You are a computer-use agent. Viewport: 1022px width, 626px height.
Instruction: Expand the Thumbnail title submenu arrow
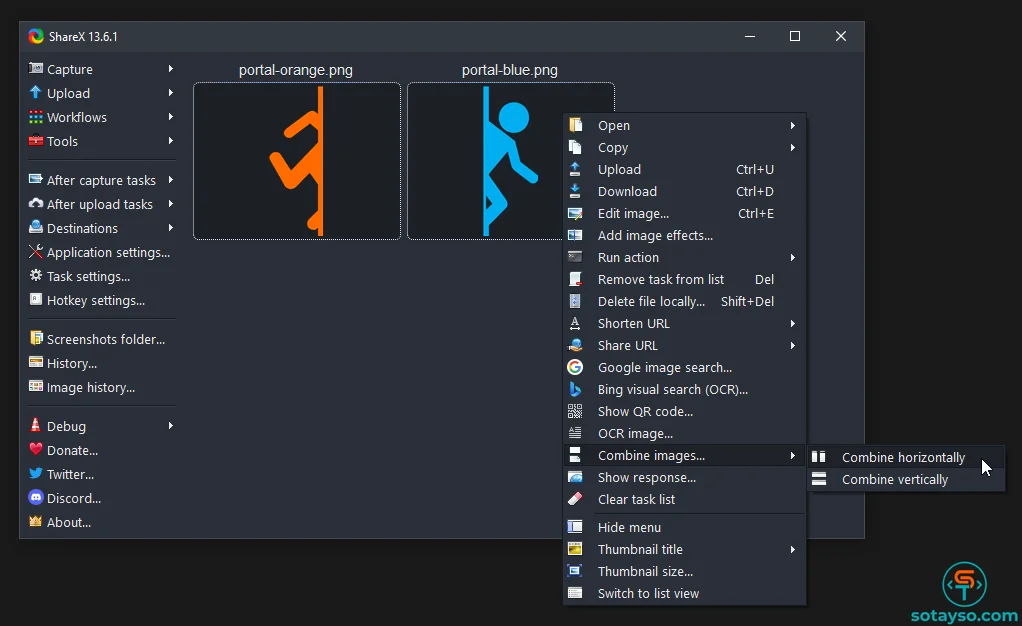[x=793, y=550]
